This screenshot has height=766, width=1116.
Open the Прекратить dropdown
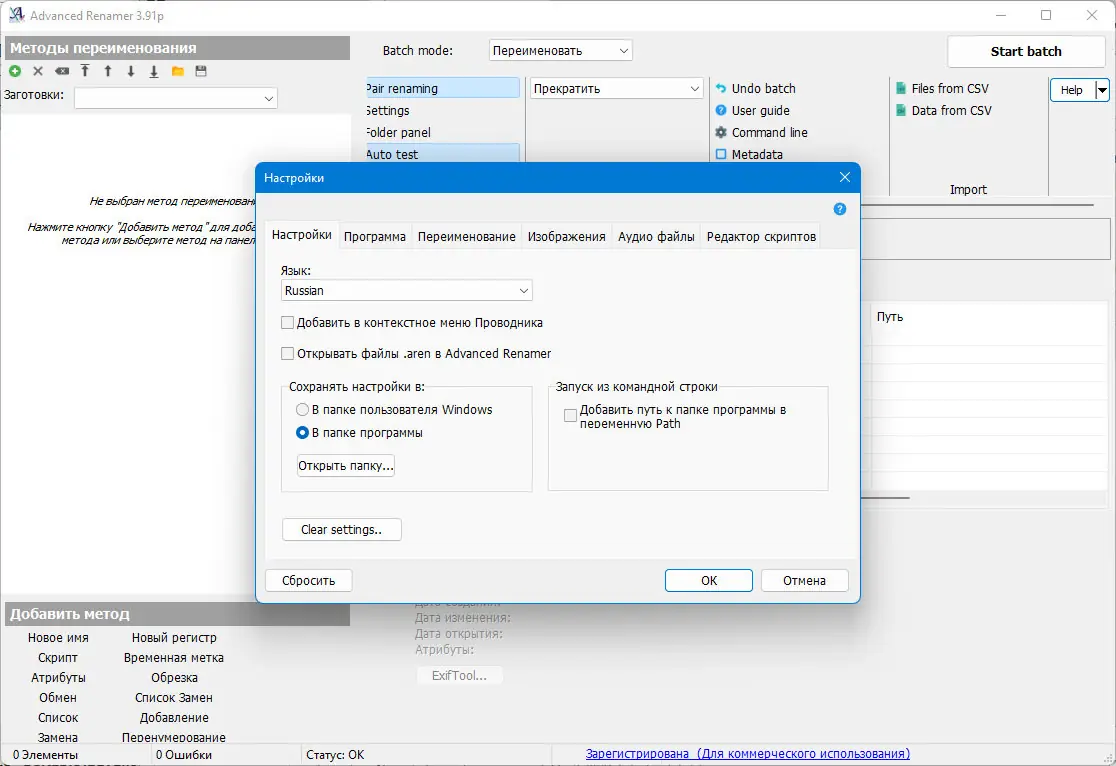click(616, 88)
